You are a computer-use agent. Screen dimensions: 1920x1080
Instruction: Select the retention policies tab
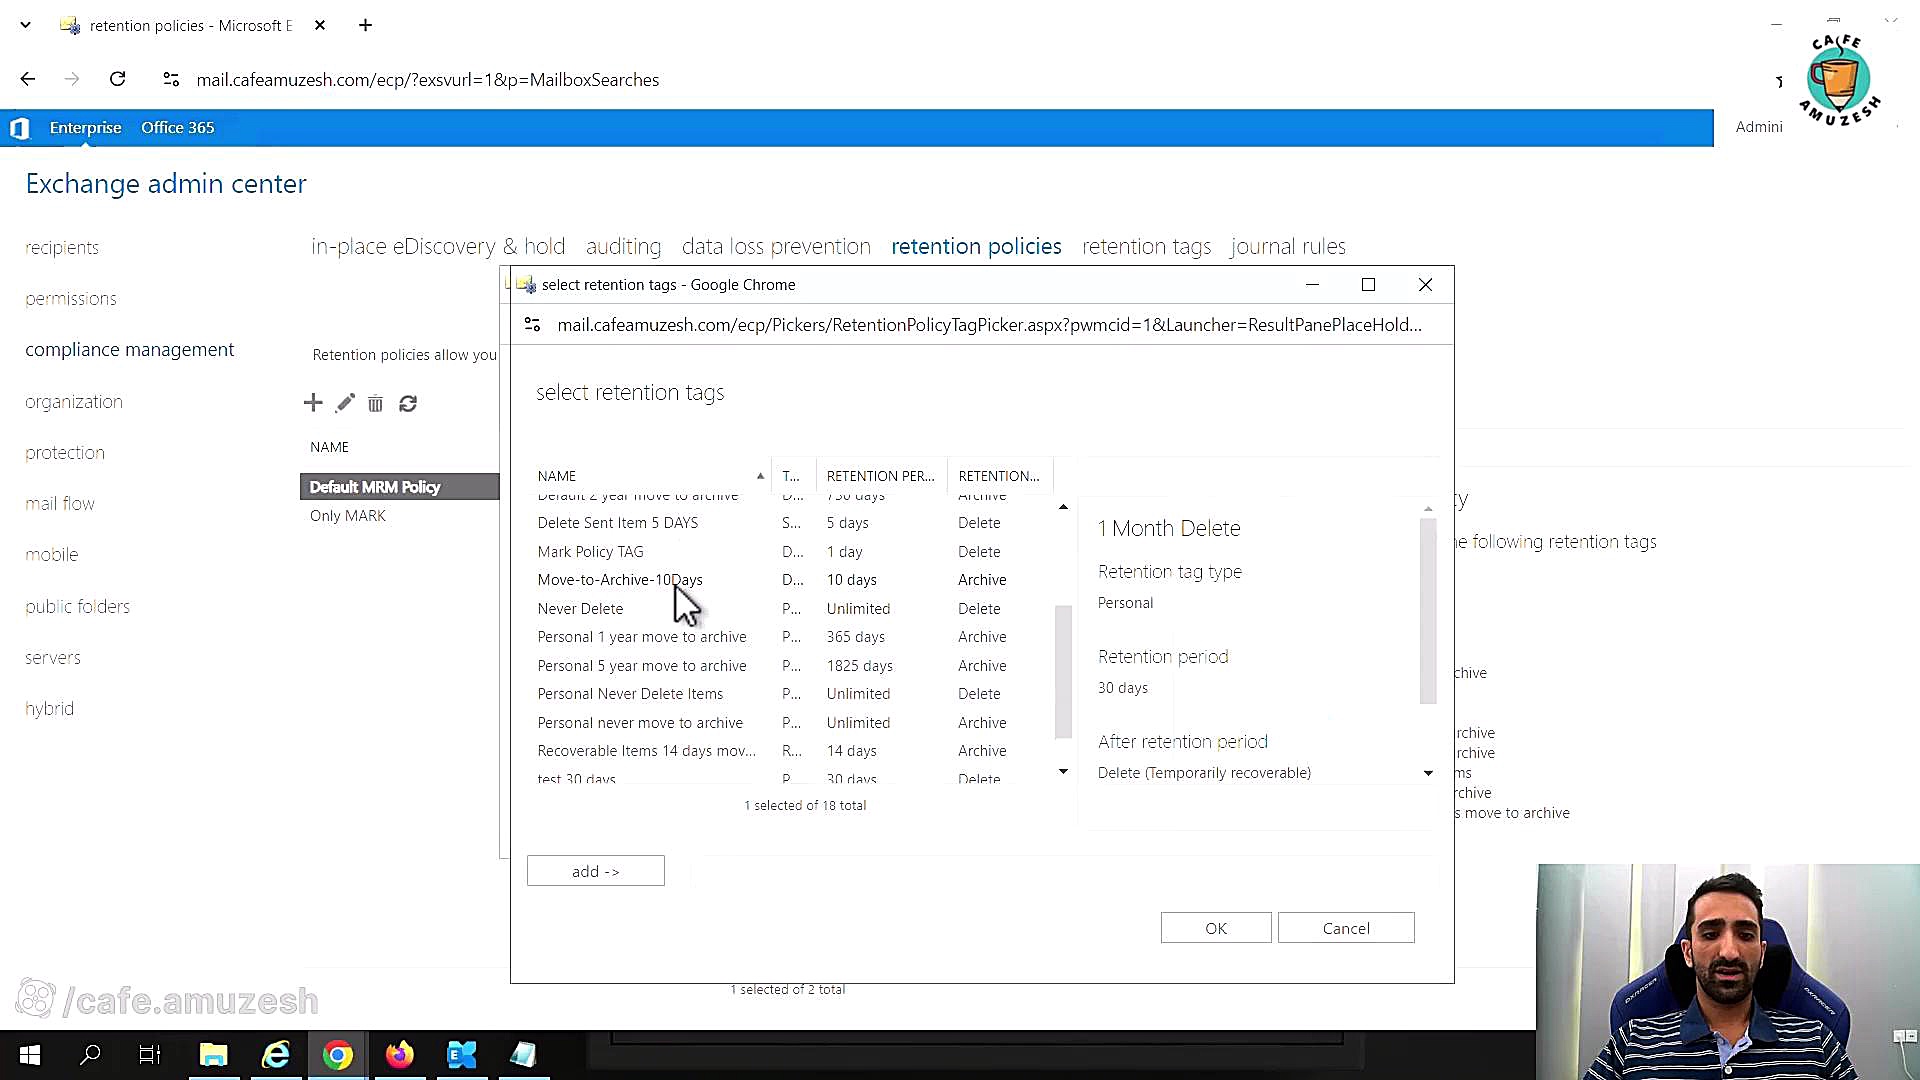tap(976, 246)
